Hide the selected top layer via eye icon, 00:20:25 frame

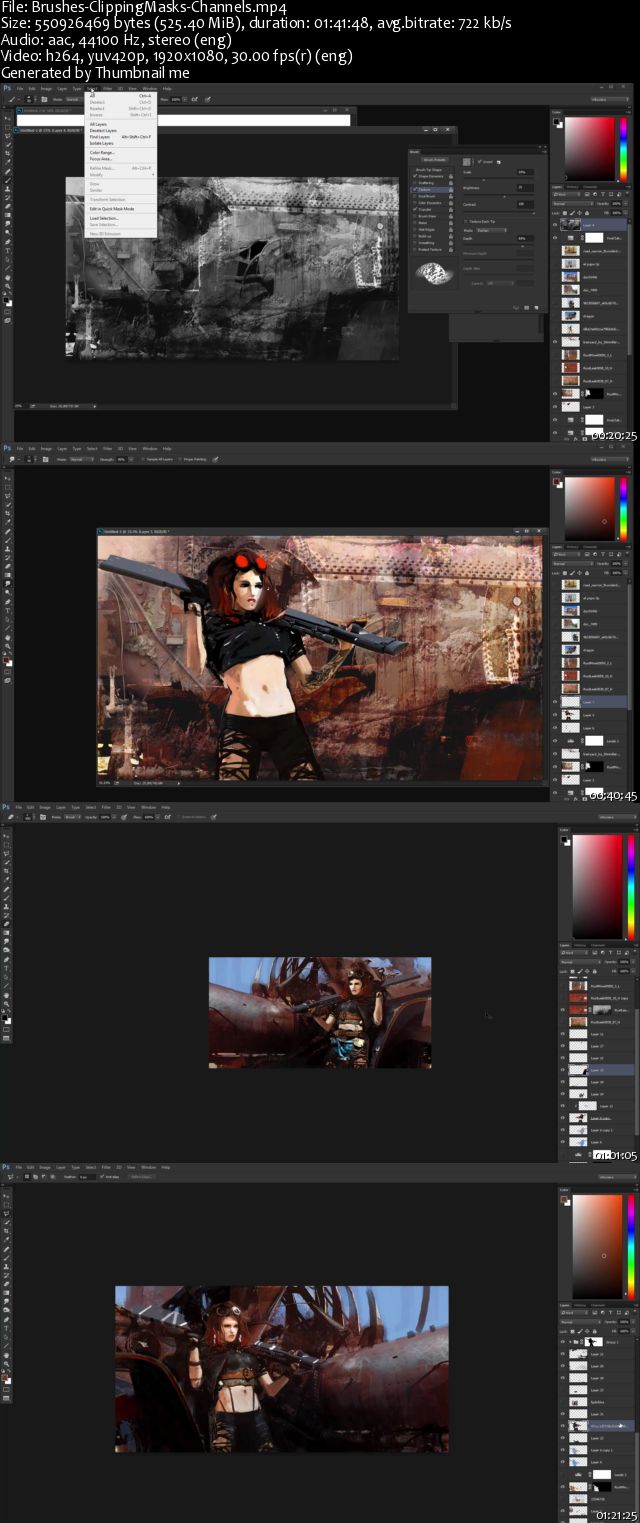click(x=555, y=225)
